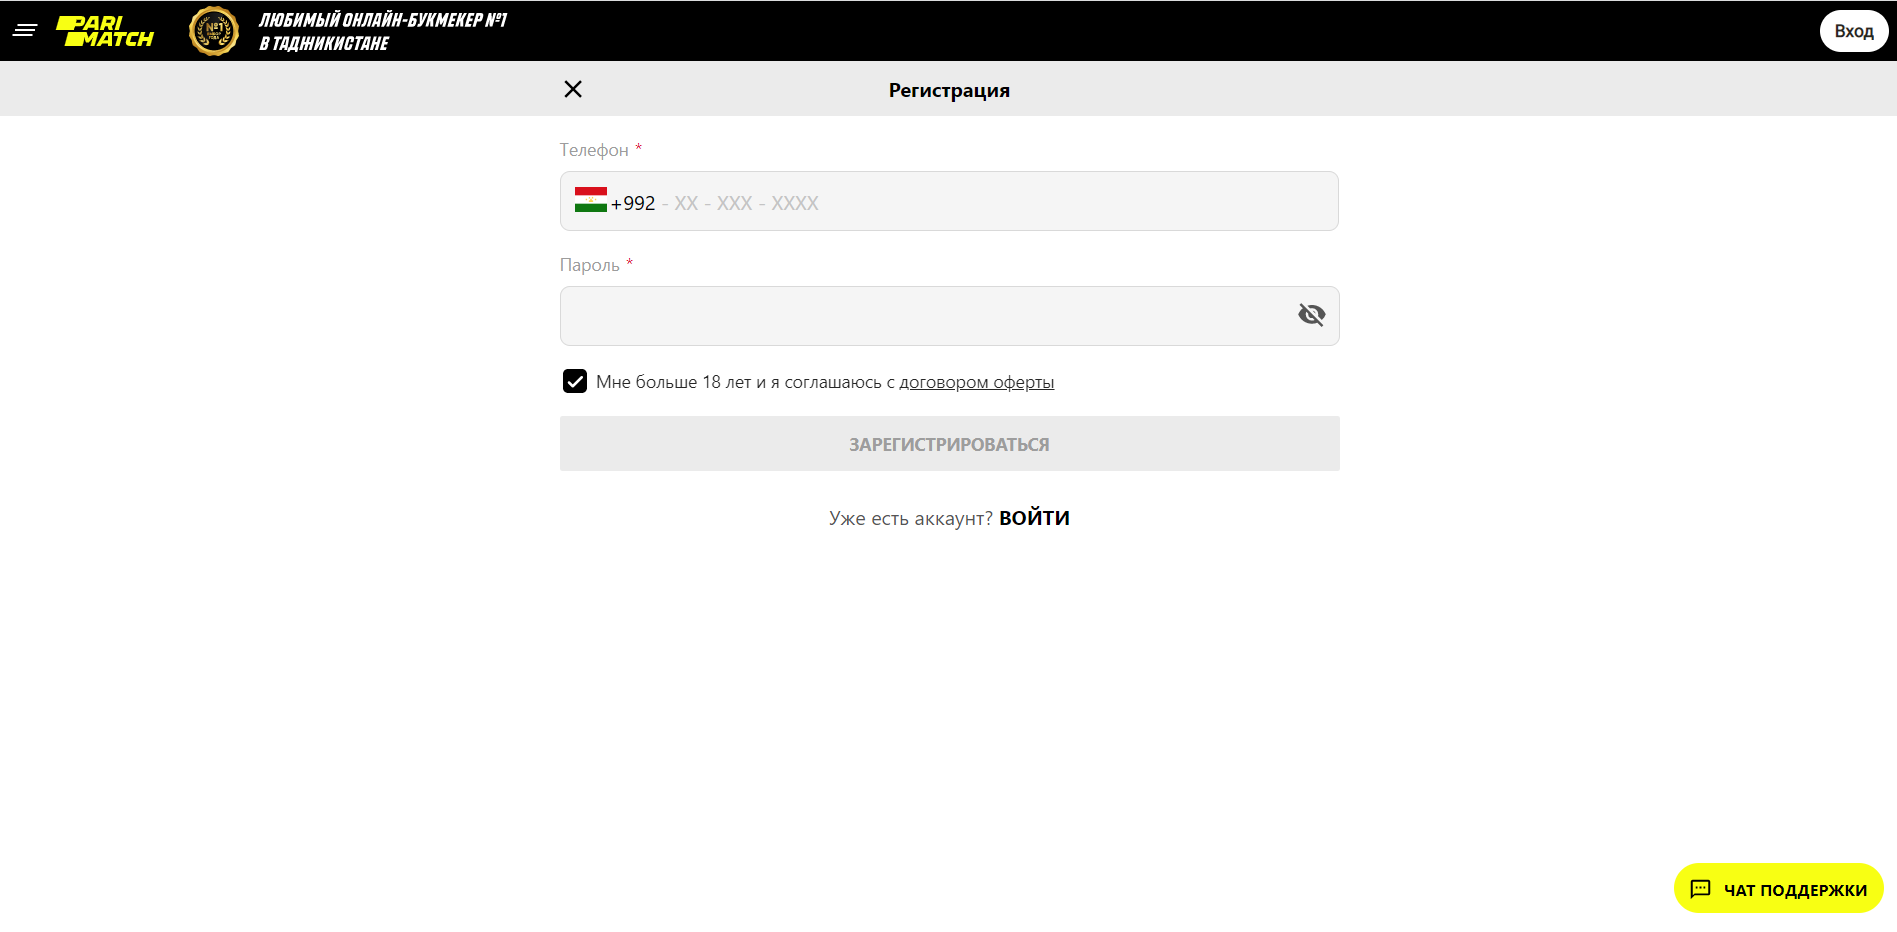Click the Уже есть аккаунт? text
This screenshot has width=1897, height=932.
click(x=911, y=518)
